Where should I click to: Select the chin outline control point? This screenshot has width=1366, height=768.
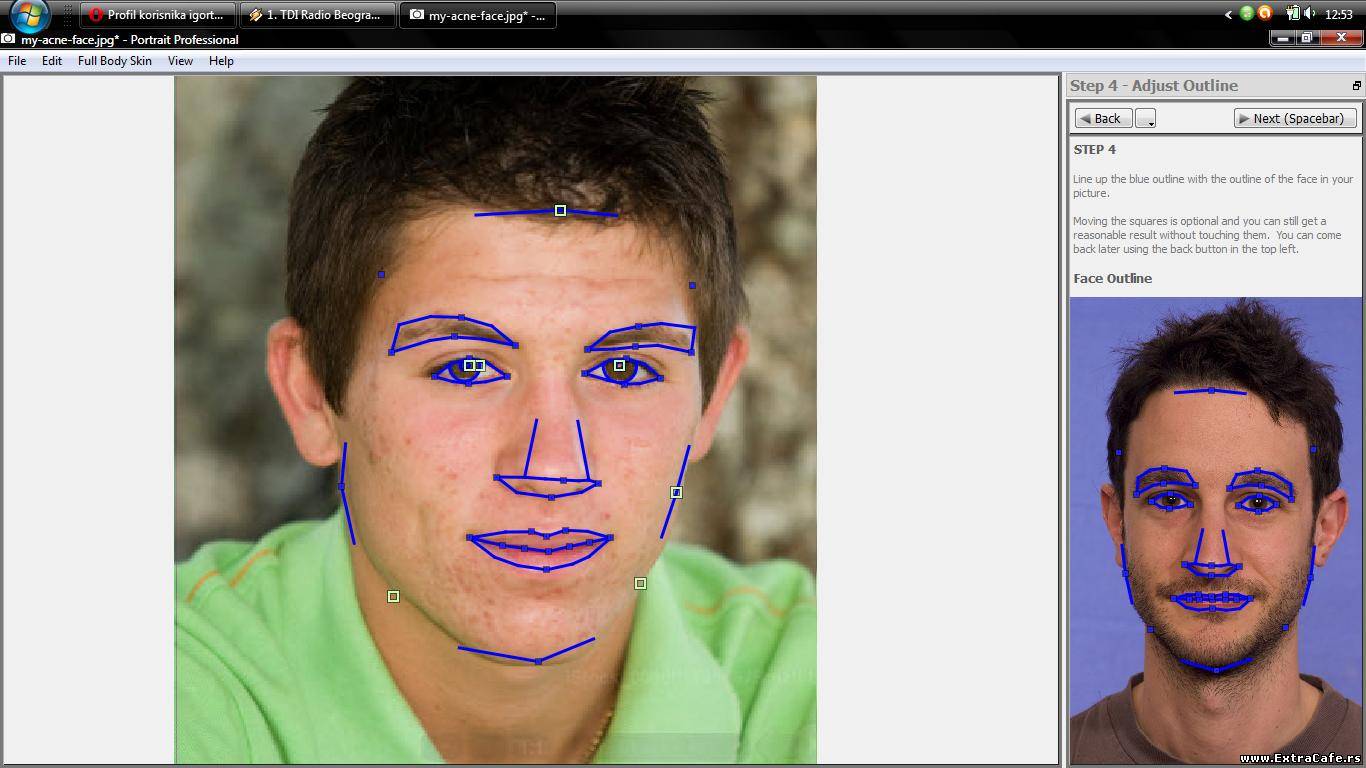pyautogui.click(x=538, y=662)
